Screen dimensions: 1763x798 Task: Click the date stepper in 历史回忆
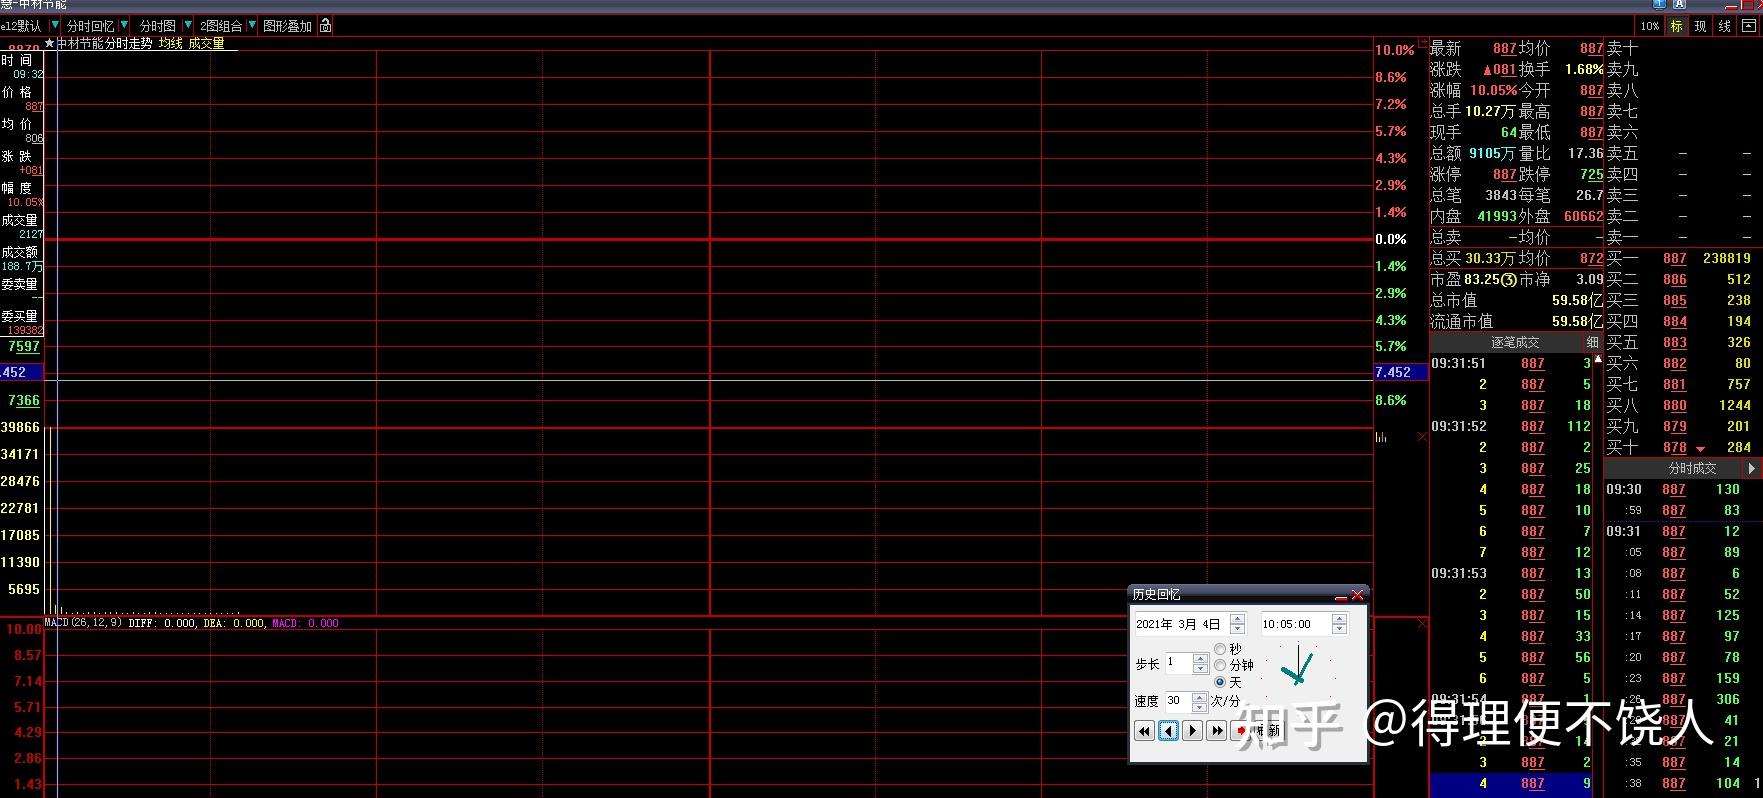coord(1238,624)
